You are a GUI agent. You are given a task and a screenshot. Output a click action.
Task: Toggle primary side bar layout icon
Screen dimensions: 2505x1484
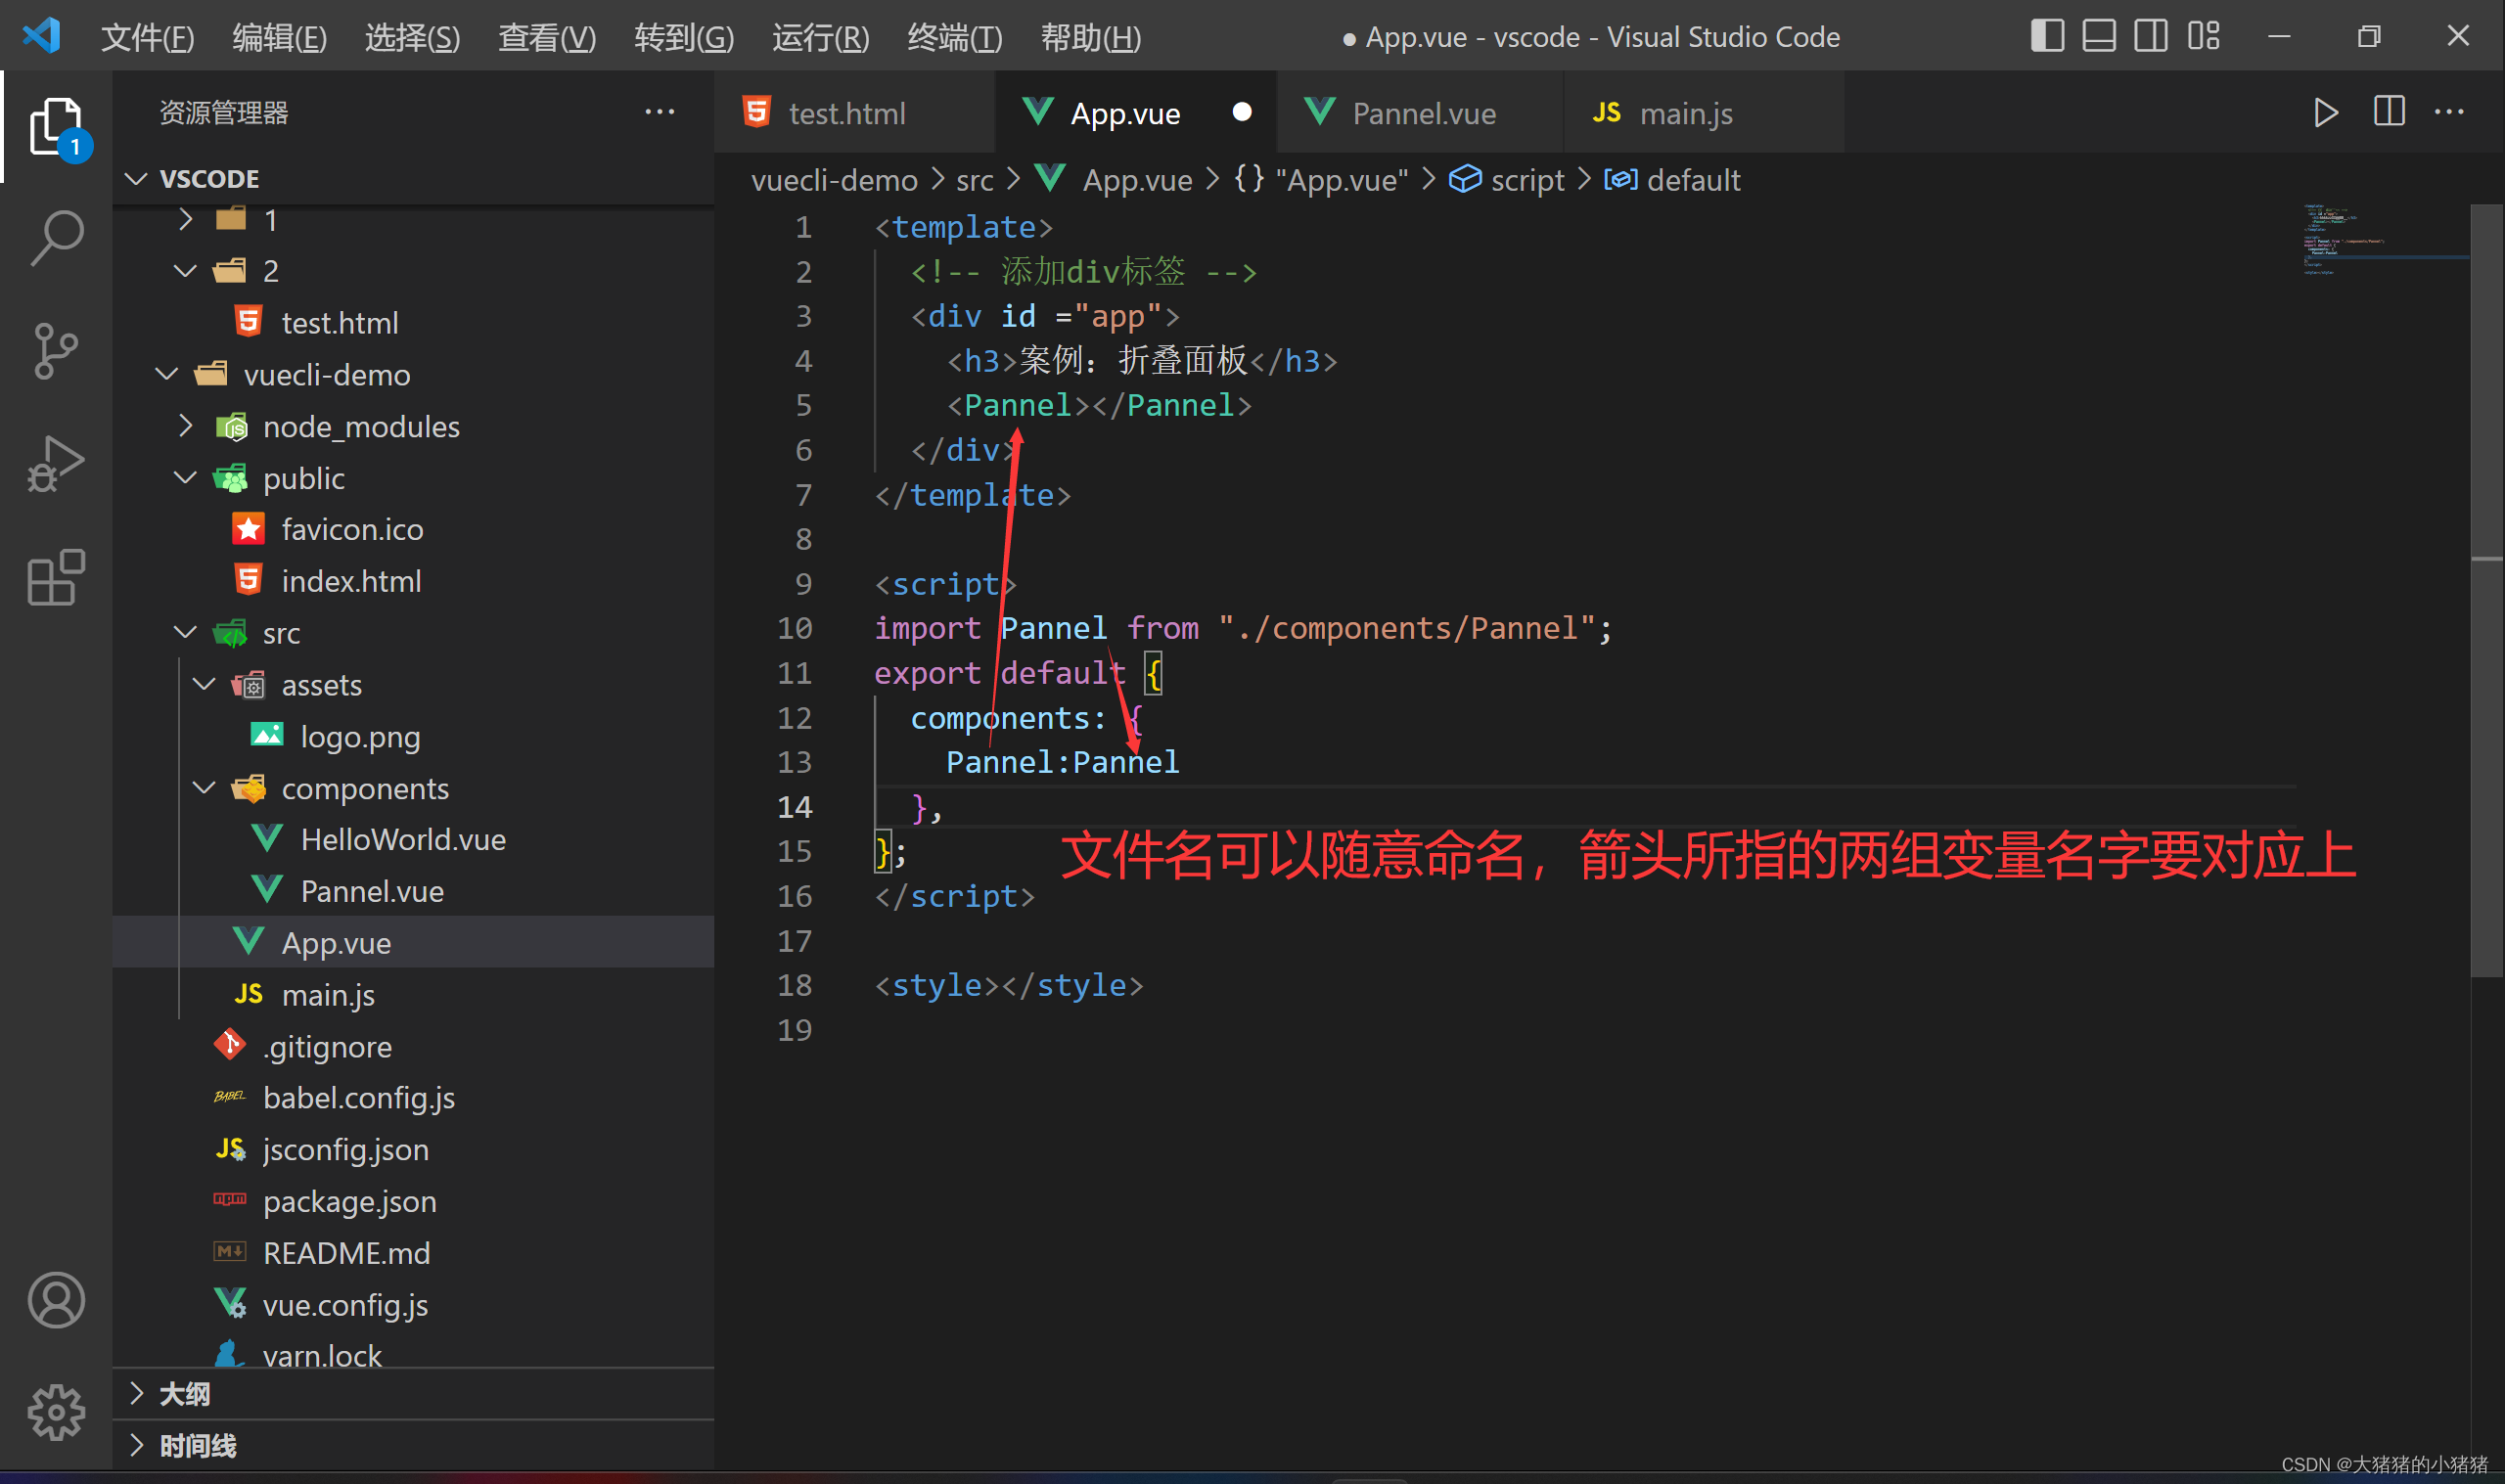pyautogui.click(x=2047, y=36)
